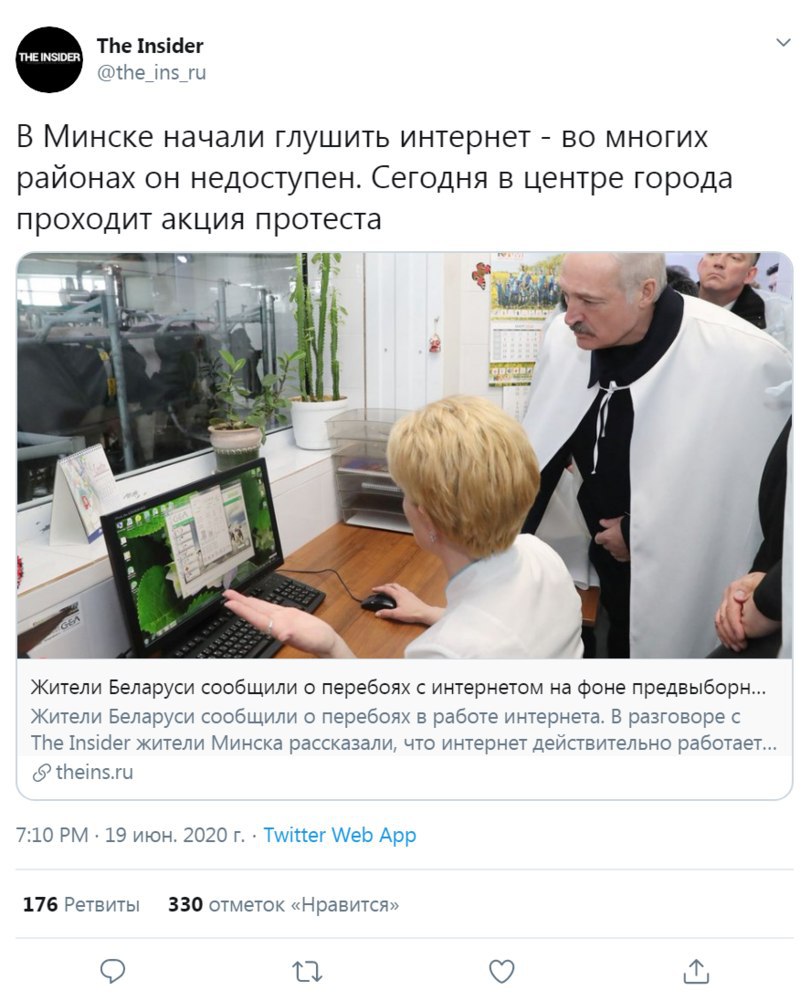Click the link card description text
This screenshot has height=1001, width=811.
404,730
